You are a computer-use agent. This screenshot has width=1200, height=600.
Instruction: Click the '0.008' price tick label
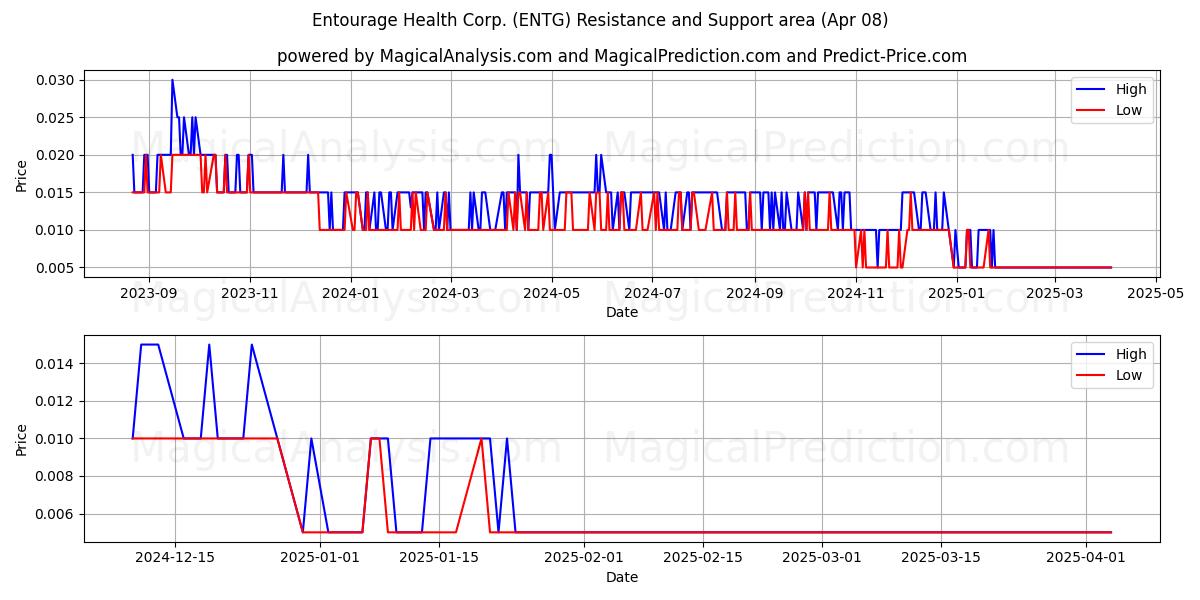coord(57,477)
